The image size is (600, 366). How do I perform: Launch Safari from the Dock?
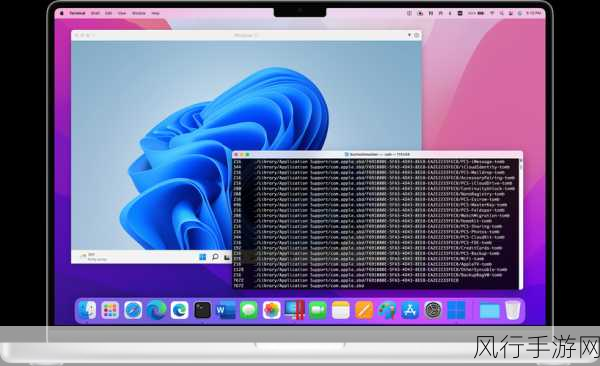(133, 310)
